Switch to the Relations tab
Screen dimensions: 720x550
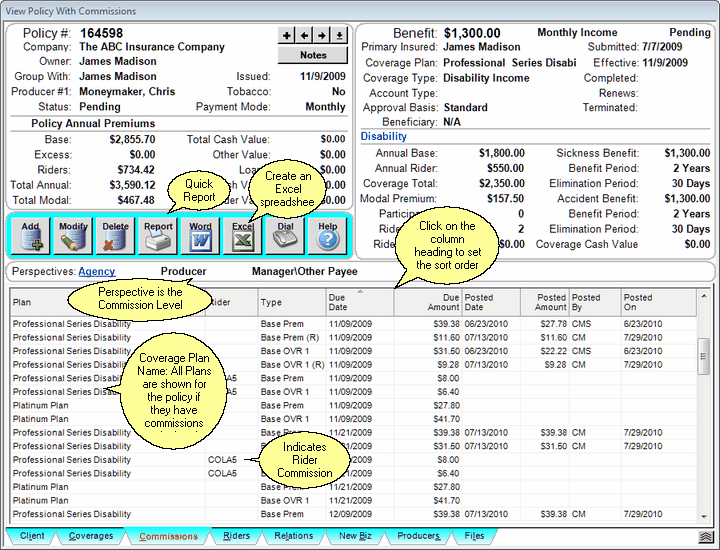(293, 536)
